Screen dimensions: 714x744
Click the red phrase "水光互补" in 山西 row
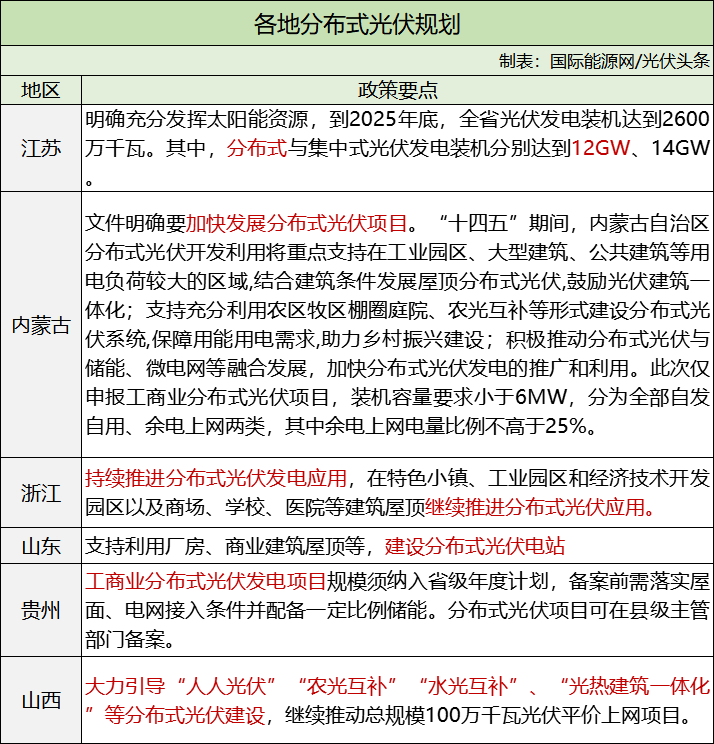468,686
